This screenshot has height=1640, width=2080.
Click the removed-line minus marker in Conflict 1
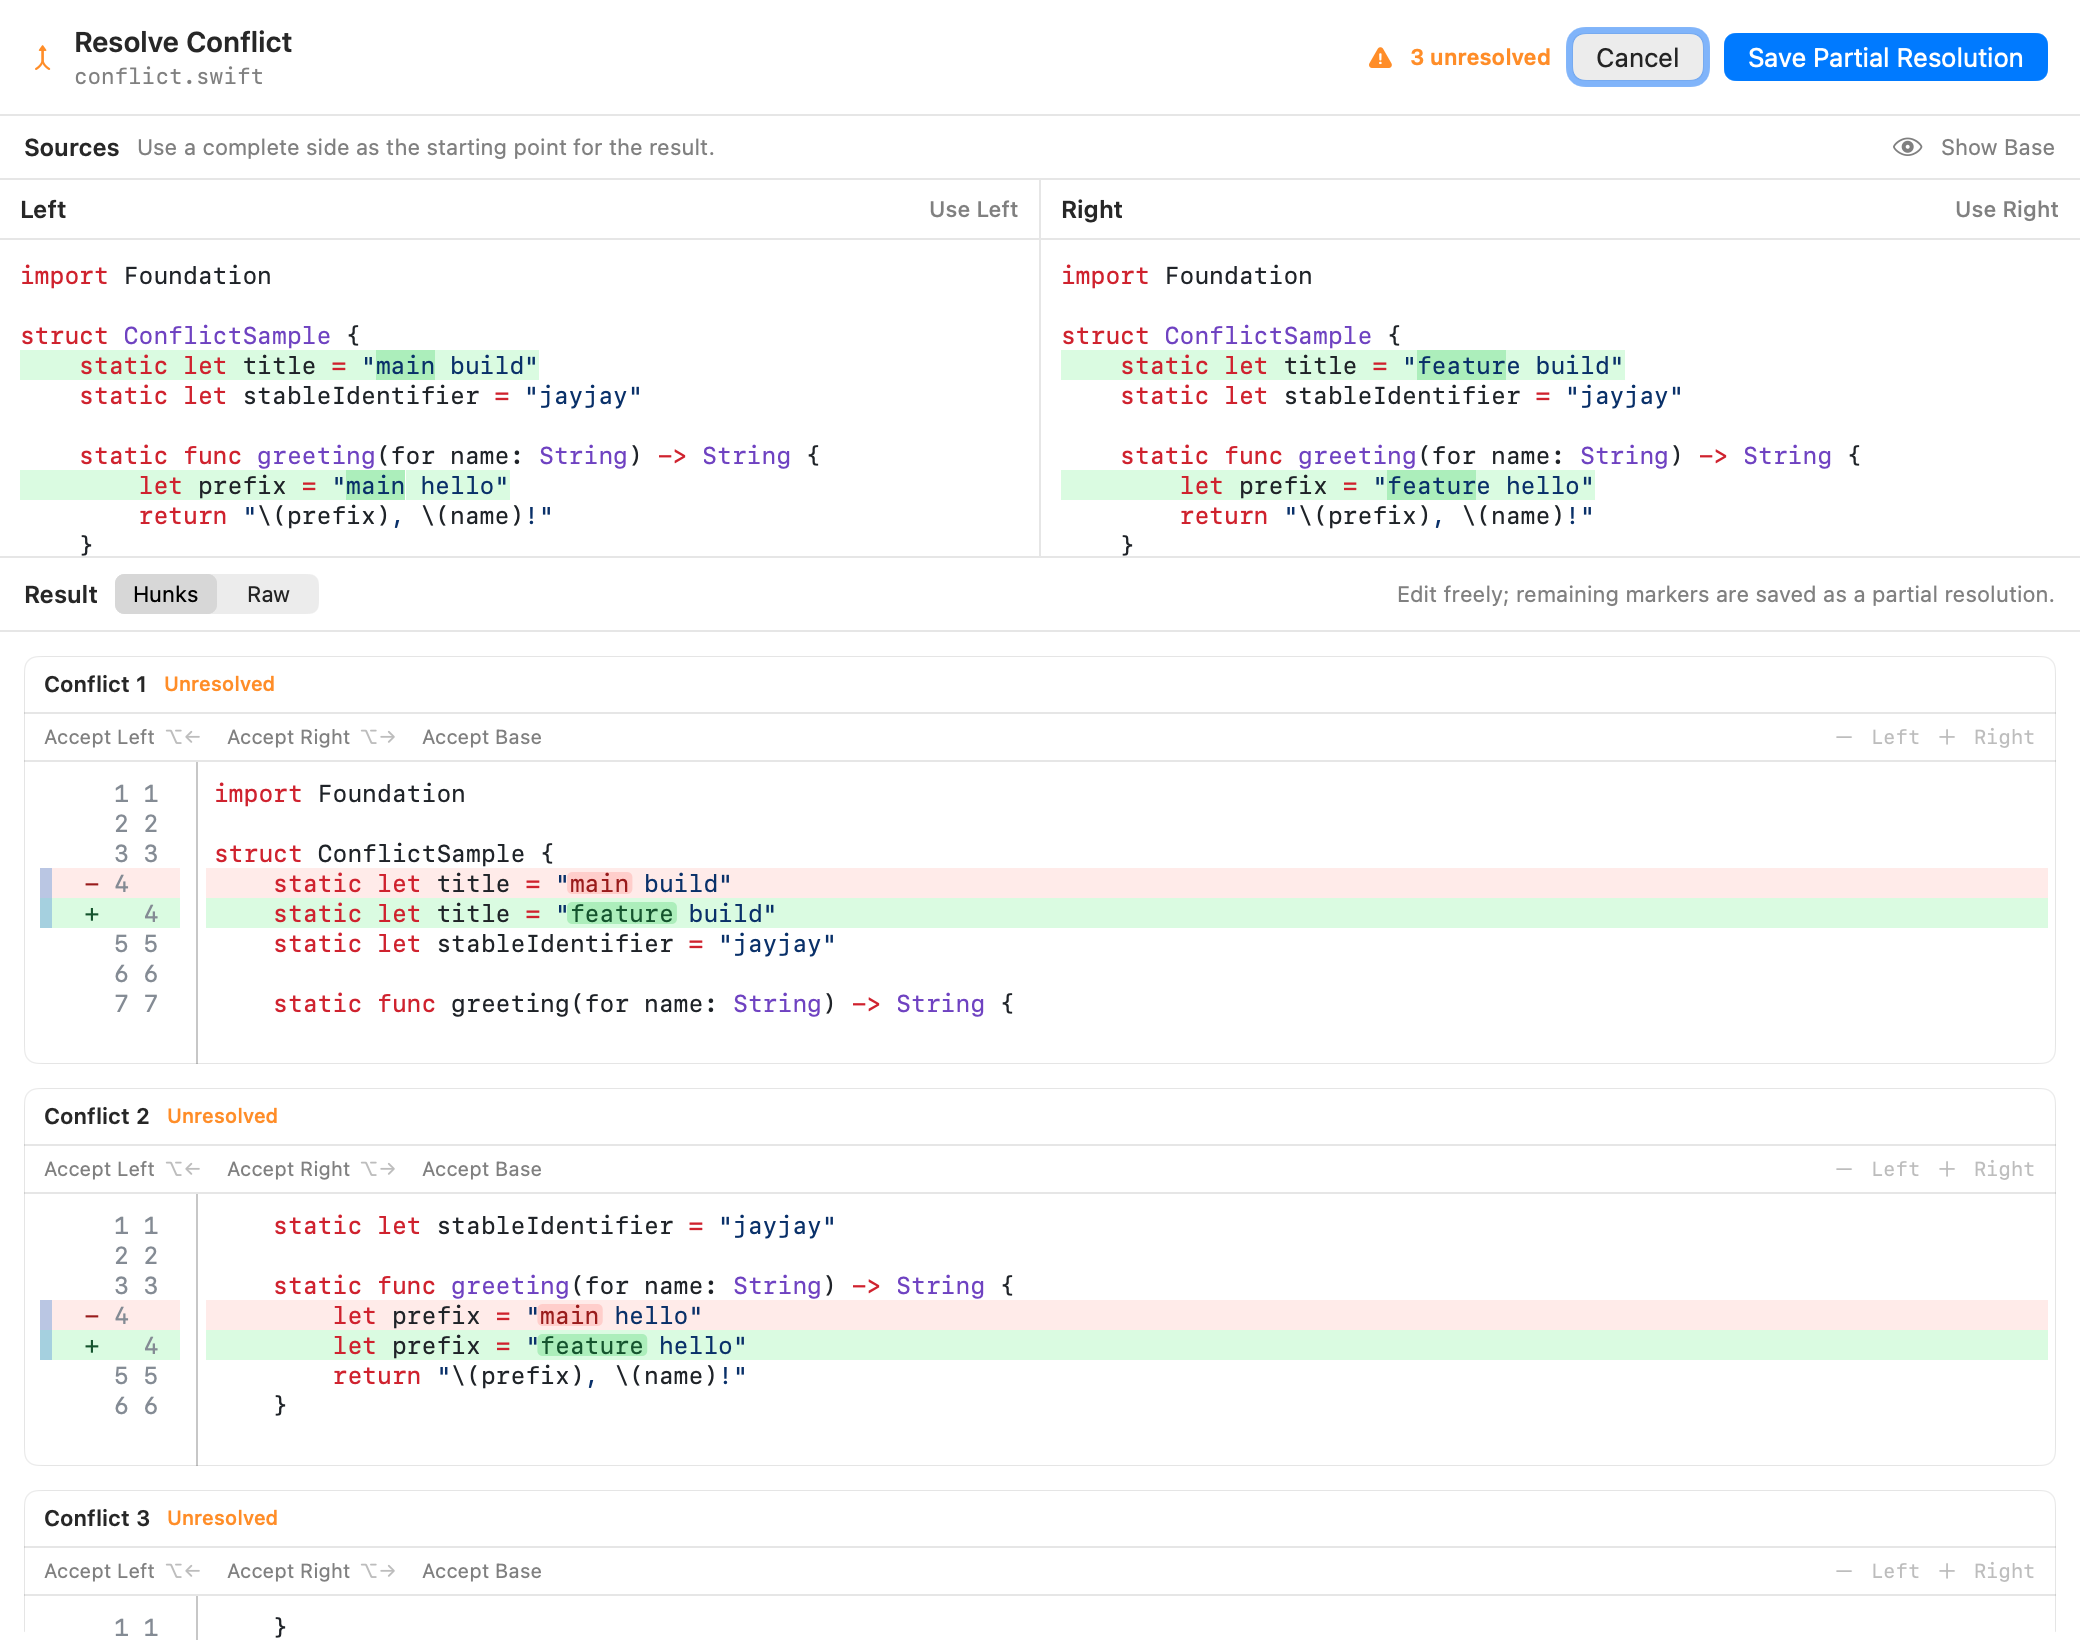(x=92, y=884)
